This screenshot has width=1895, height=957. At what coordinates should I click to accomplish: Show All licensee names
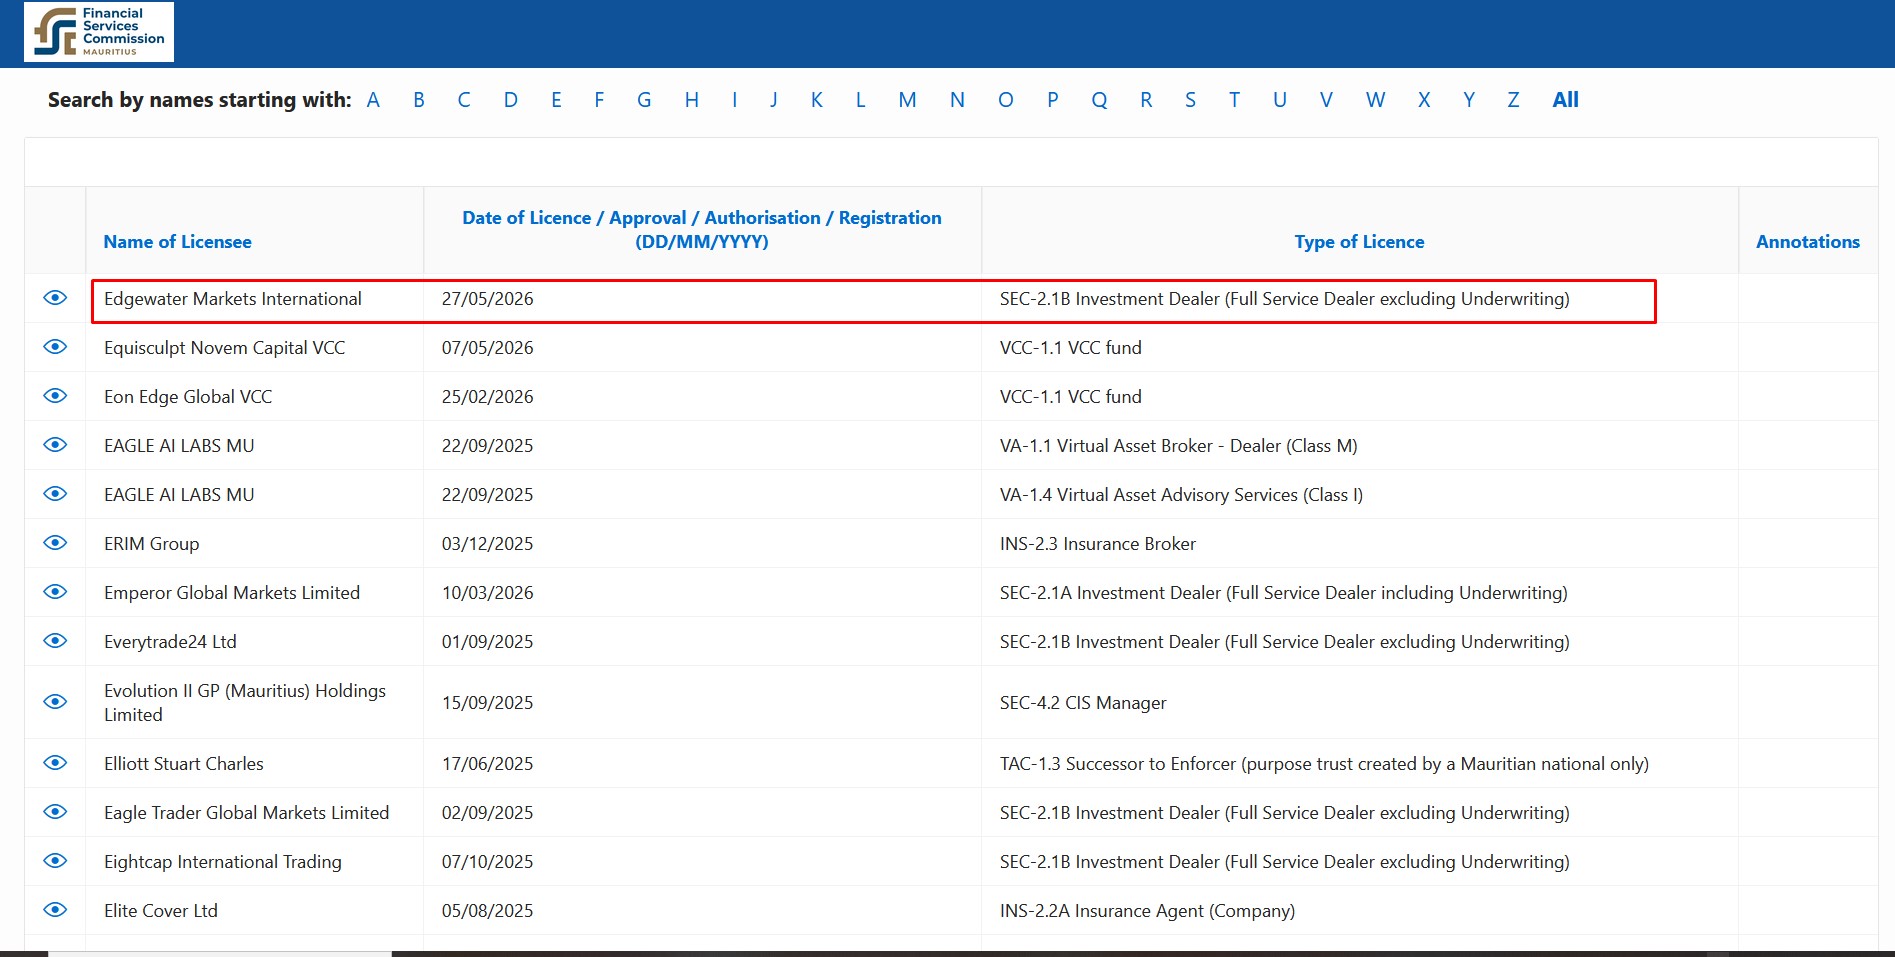pos(1566,100)
